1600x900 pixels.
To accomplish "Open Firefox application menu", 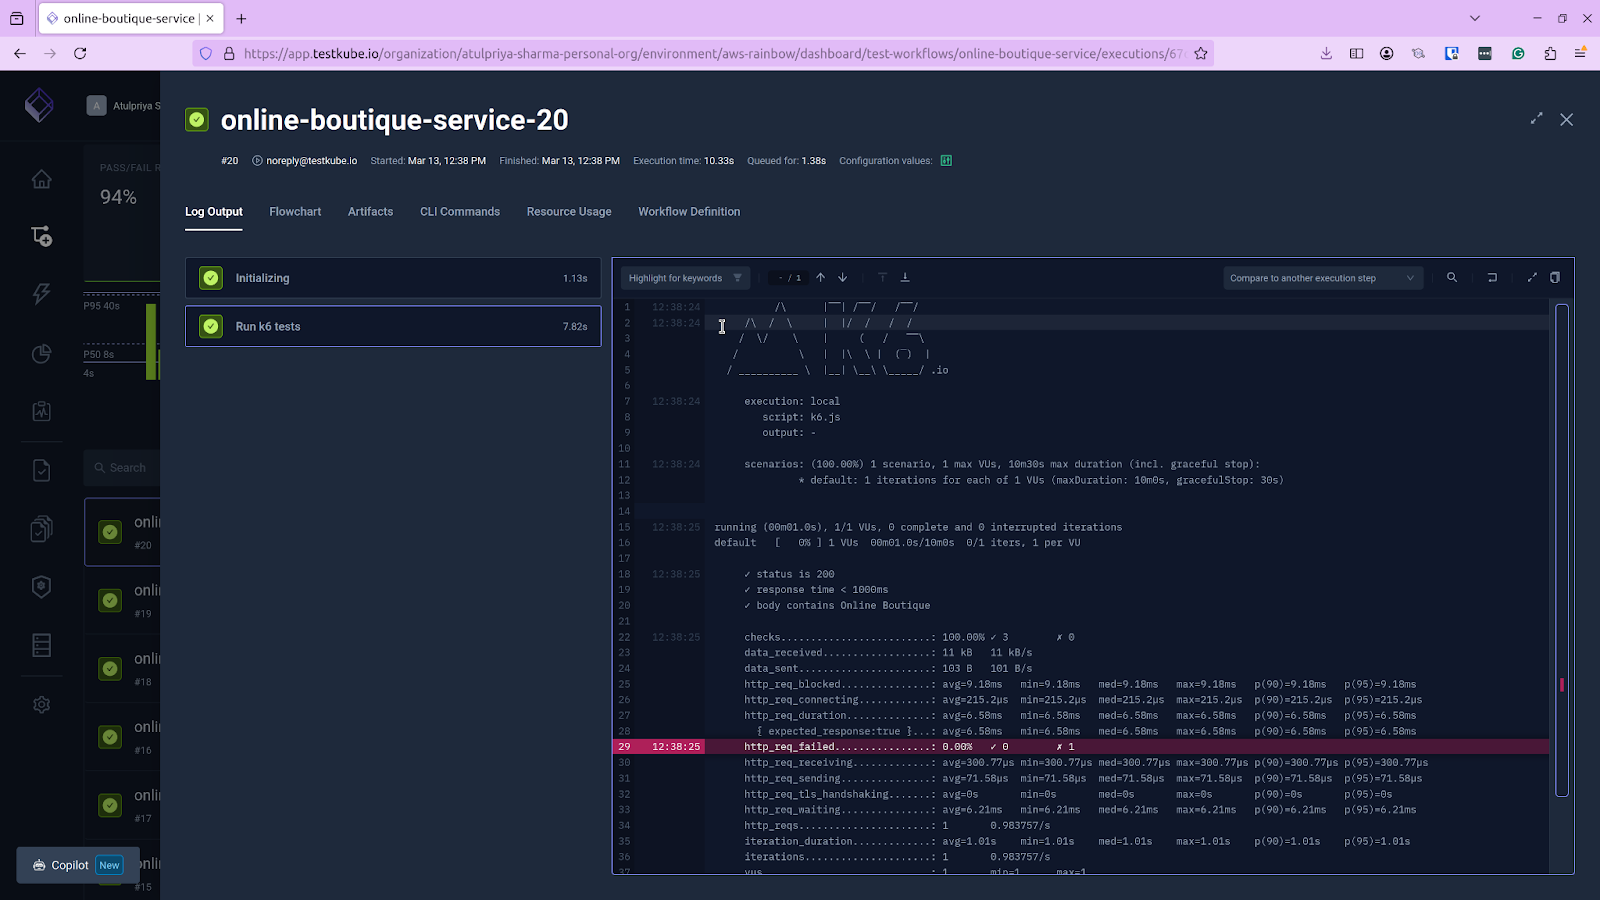I will [1581, 54].
